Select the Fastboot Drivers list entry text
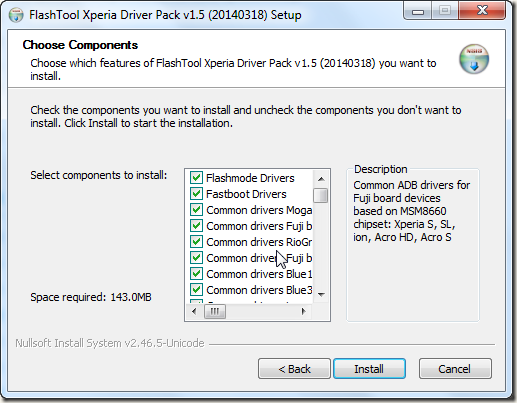Image resolution: width=517 pixels, height=403 pixels. pos(246,194)
